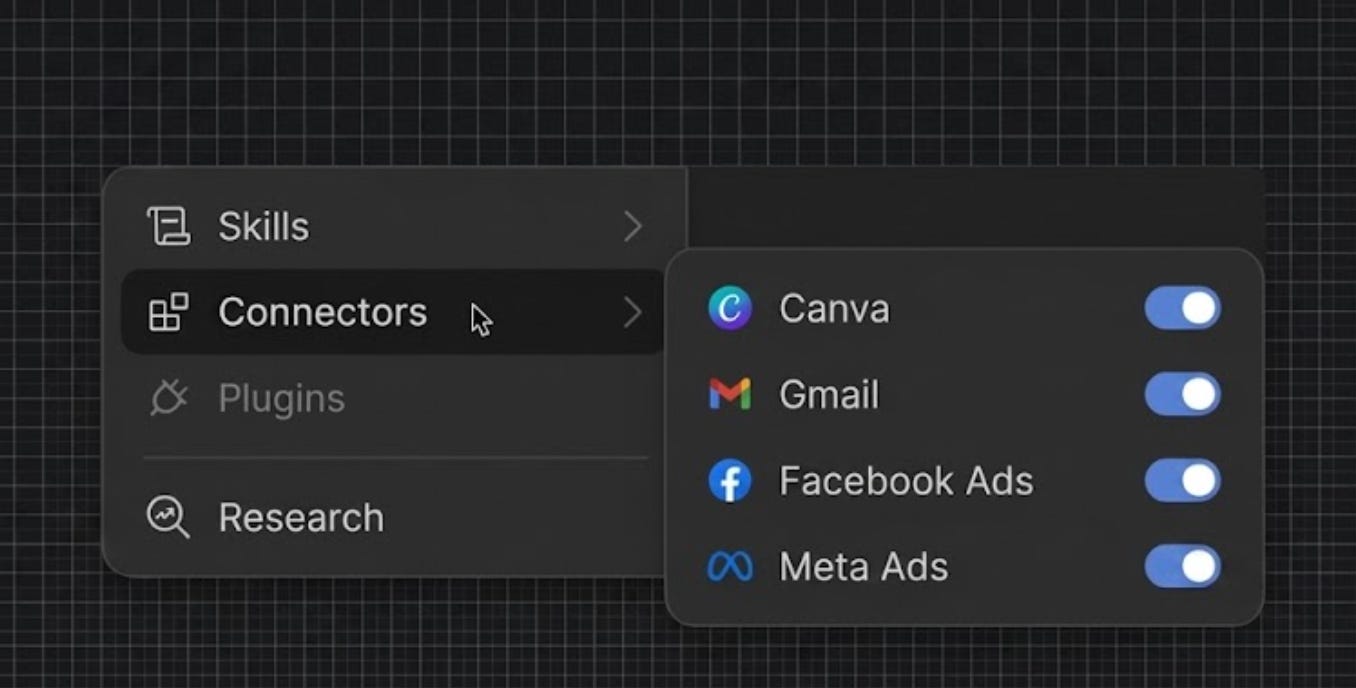Click the Research magnifier icon
The image size is (1356, 688).
[x=168, y=517]
